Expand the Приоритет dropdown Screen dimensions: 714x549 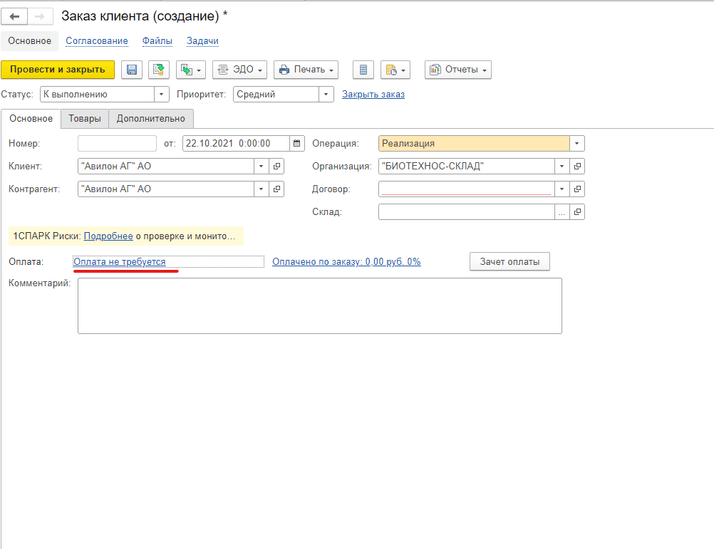[325, 94]
